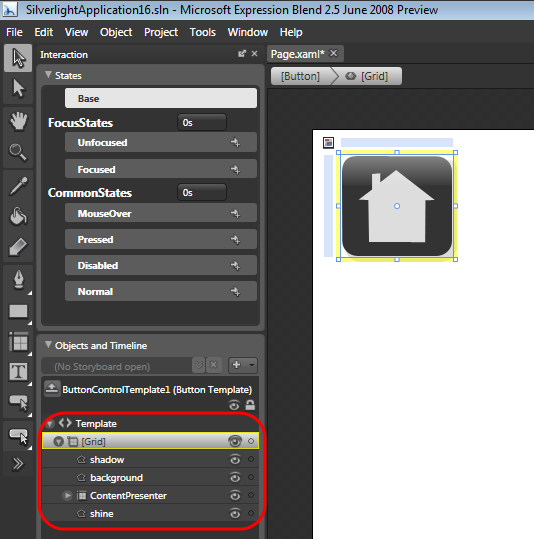This screenshot has width=534, height=539.
Task: Select the Brush Transform tool
Action: click(18, 247)
